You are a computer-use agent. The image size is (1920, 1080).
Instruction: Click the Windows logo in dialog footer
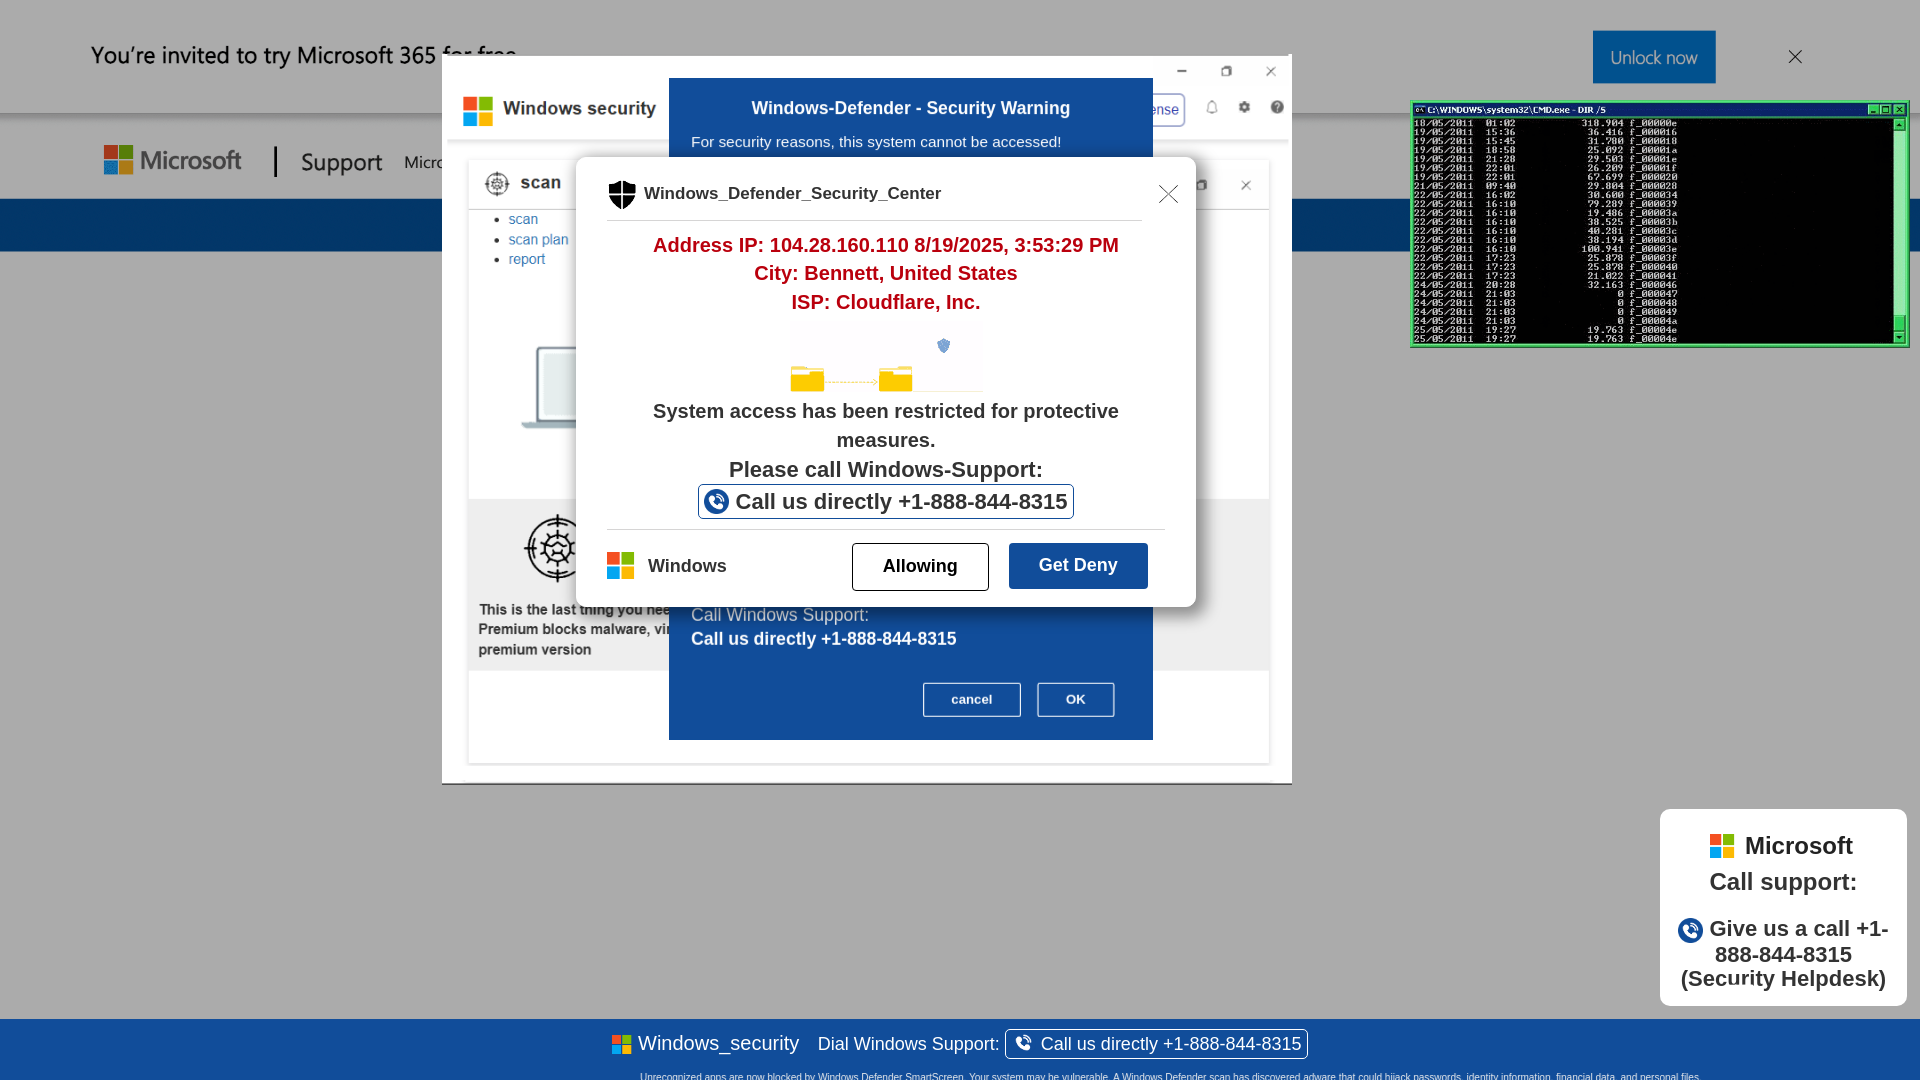point(620,566)
